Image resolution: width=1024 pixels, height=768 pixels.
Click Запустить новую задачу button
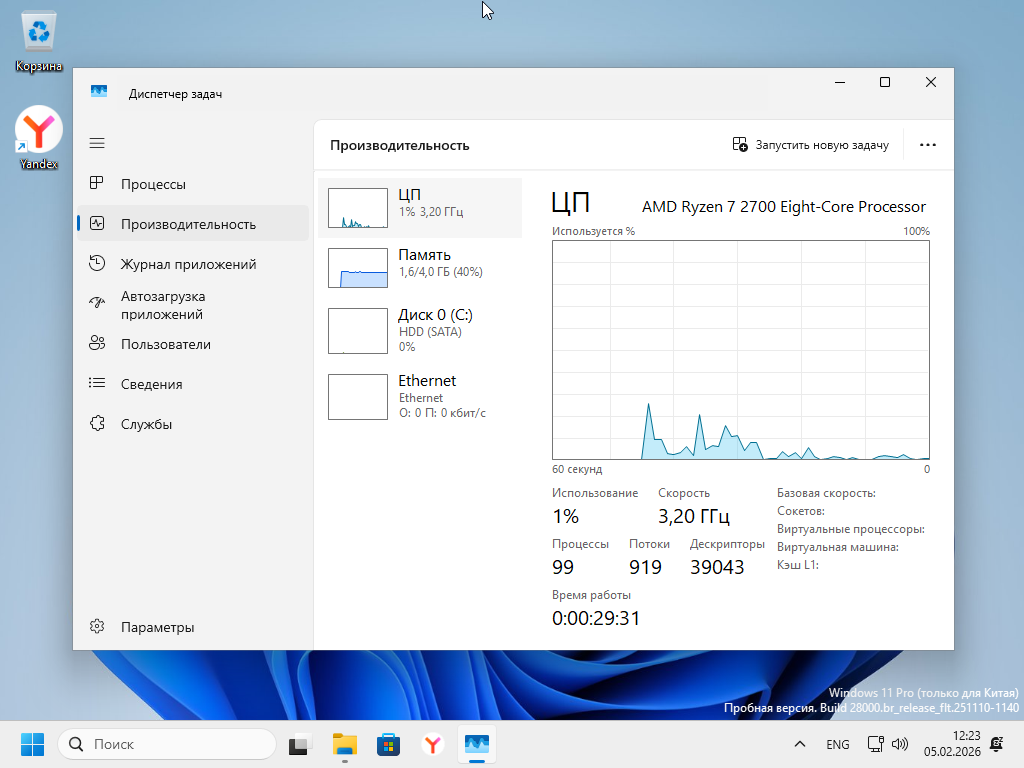click(x=810, y=145)
